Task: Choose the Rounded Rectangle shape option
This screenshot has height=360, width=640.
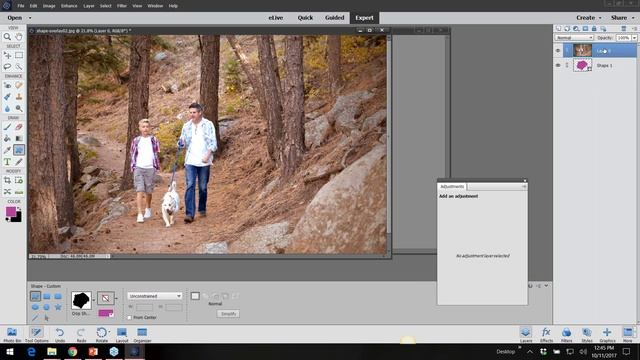Action: [58, 296]
